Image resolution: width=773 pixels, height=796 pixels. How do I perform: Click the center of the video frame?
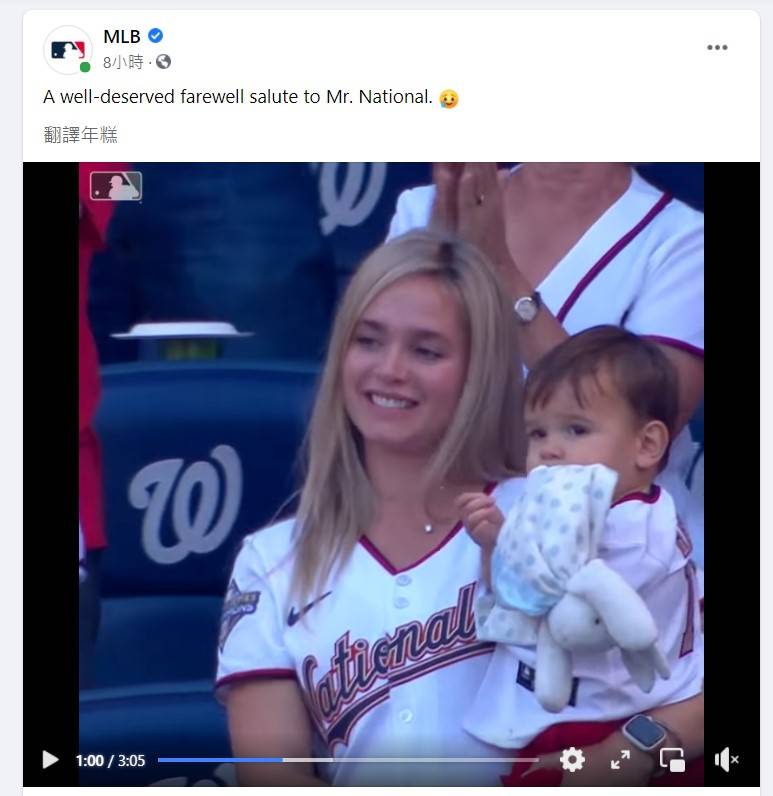pos(391,470)
